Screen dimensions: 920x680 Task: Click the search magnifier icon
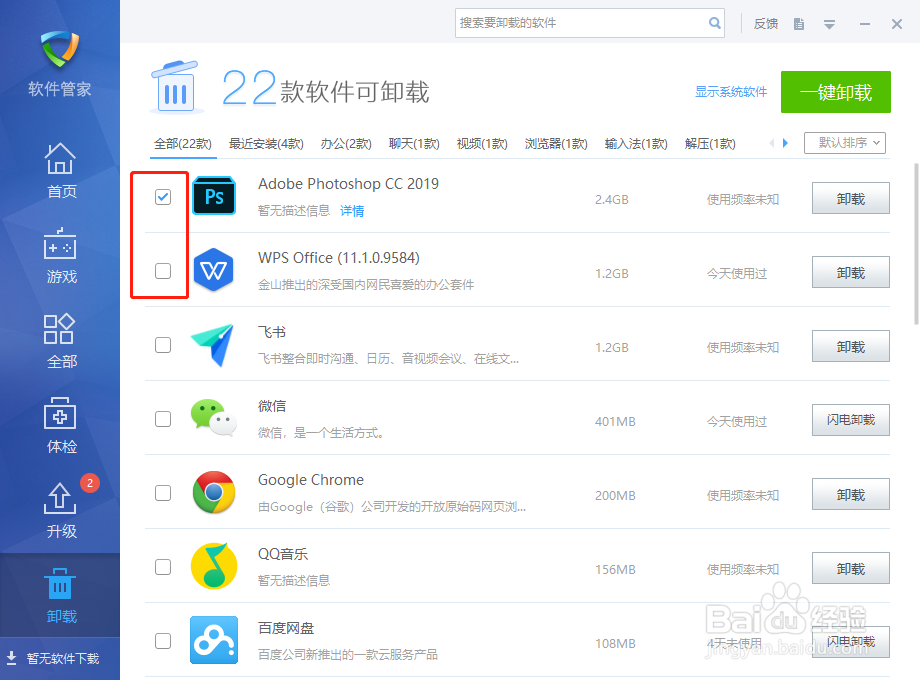(x=714, y=22)
